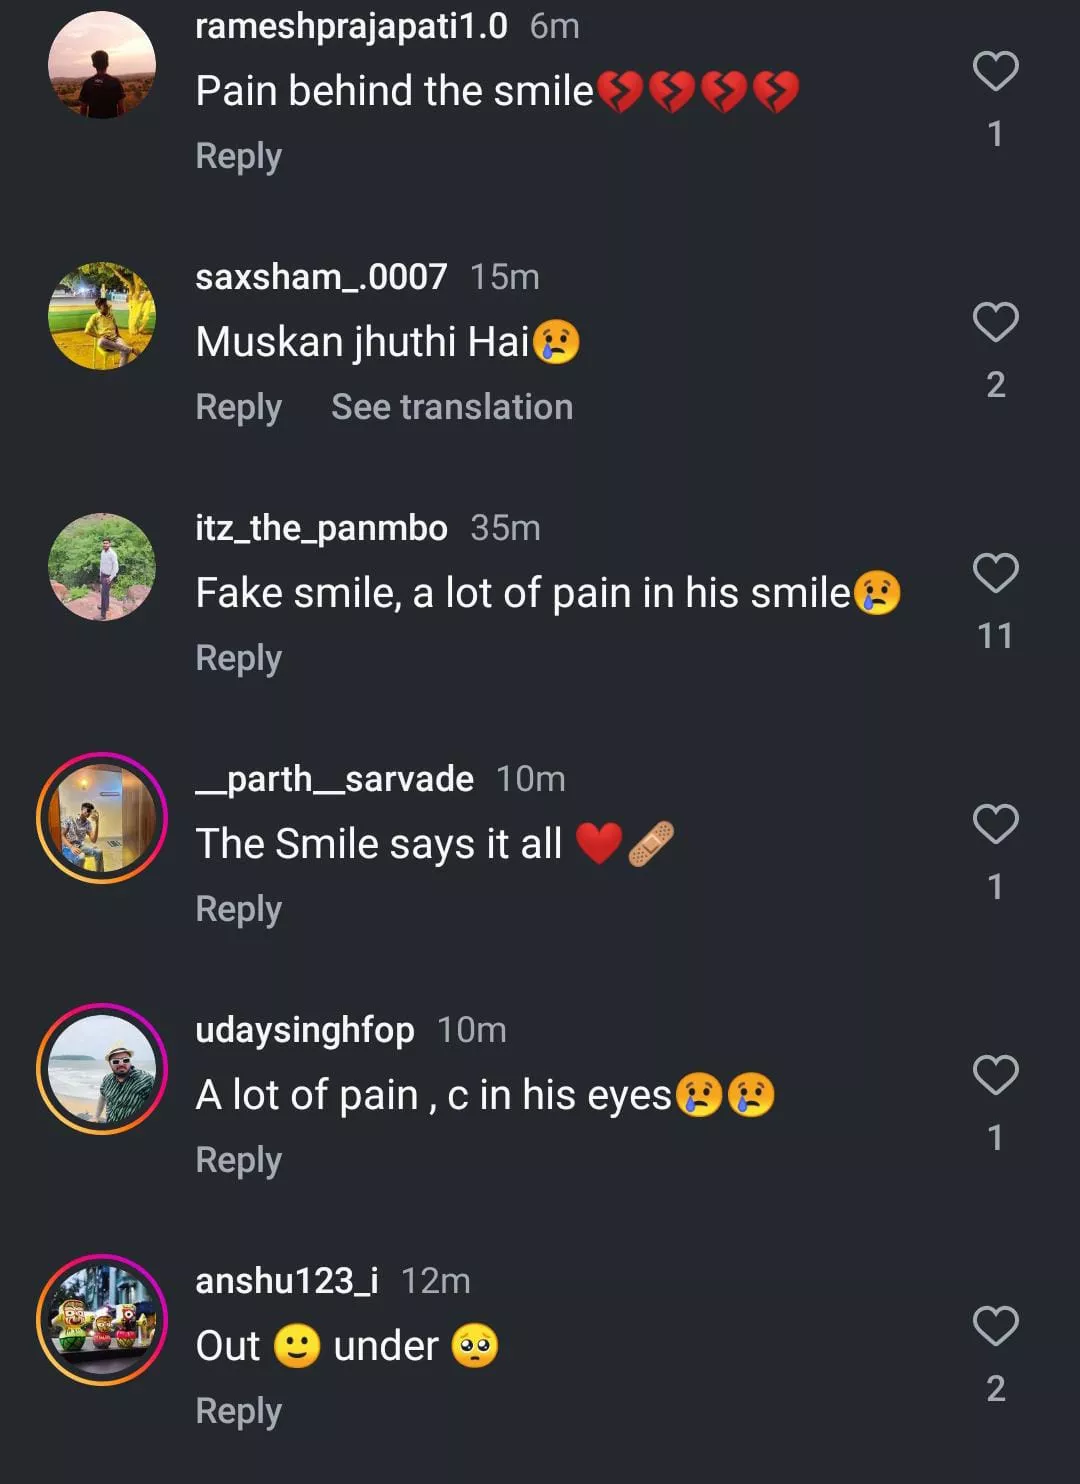Tap the heart on saxsham_.0007's comment

995,322
